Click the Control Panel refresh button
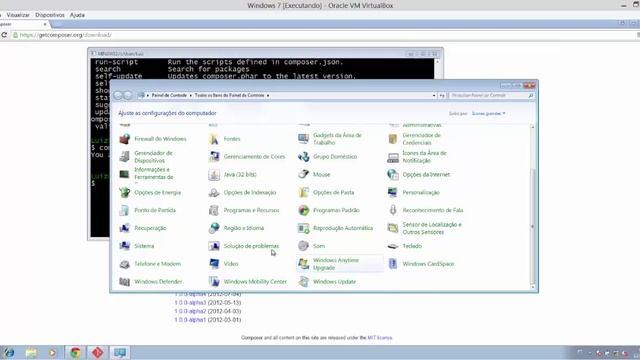 [442, 96]
